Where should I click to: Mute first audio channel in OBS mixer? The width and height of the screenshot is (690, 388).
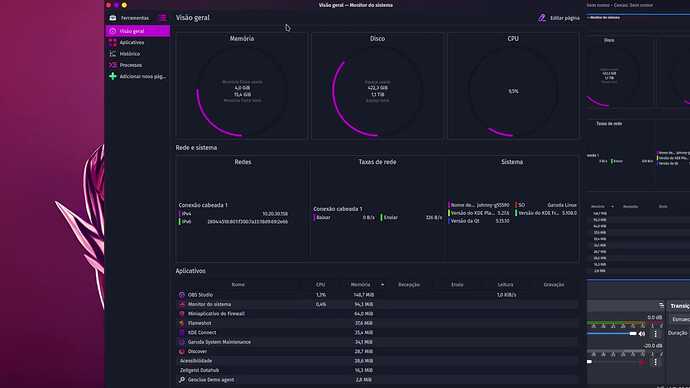click(x=642, y=334)
